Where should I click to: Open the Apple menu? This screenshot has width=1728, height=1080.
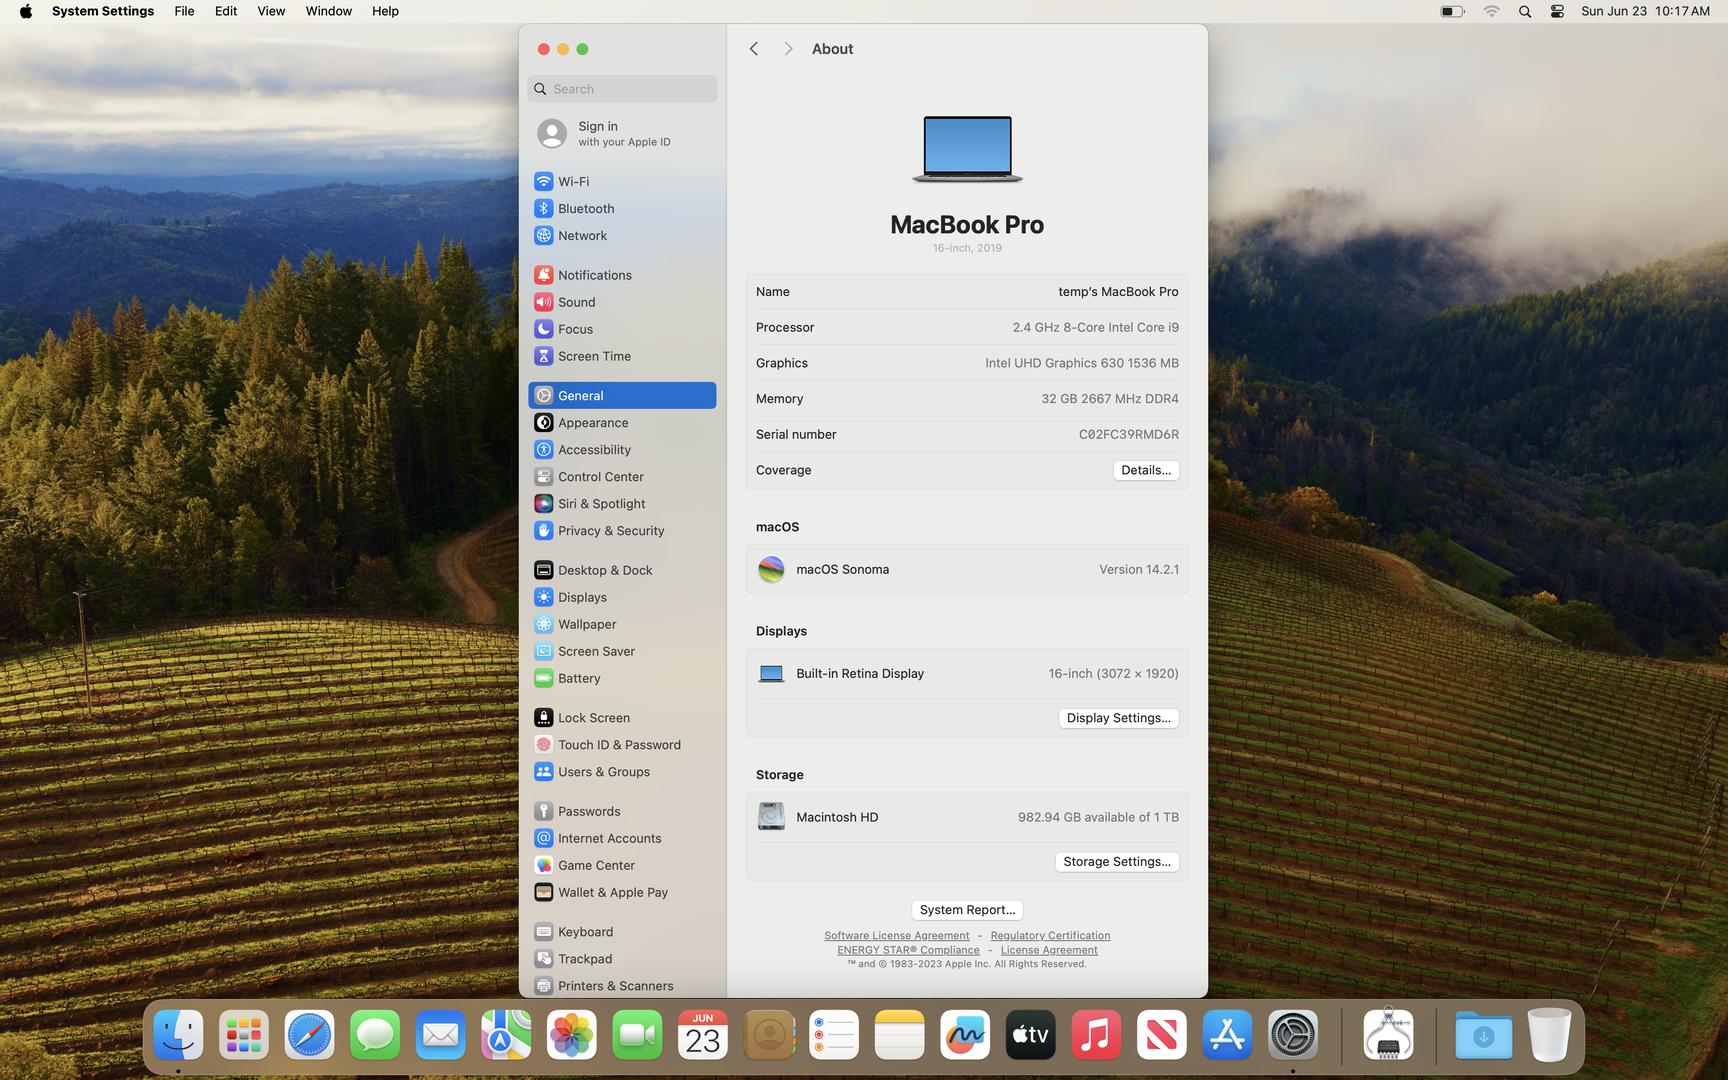[26, 11]
